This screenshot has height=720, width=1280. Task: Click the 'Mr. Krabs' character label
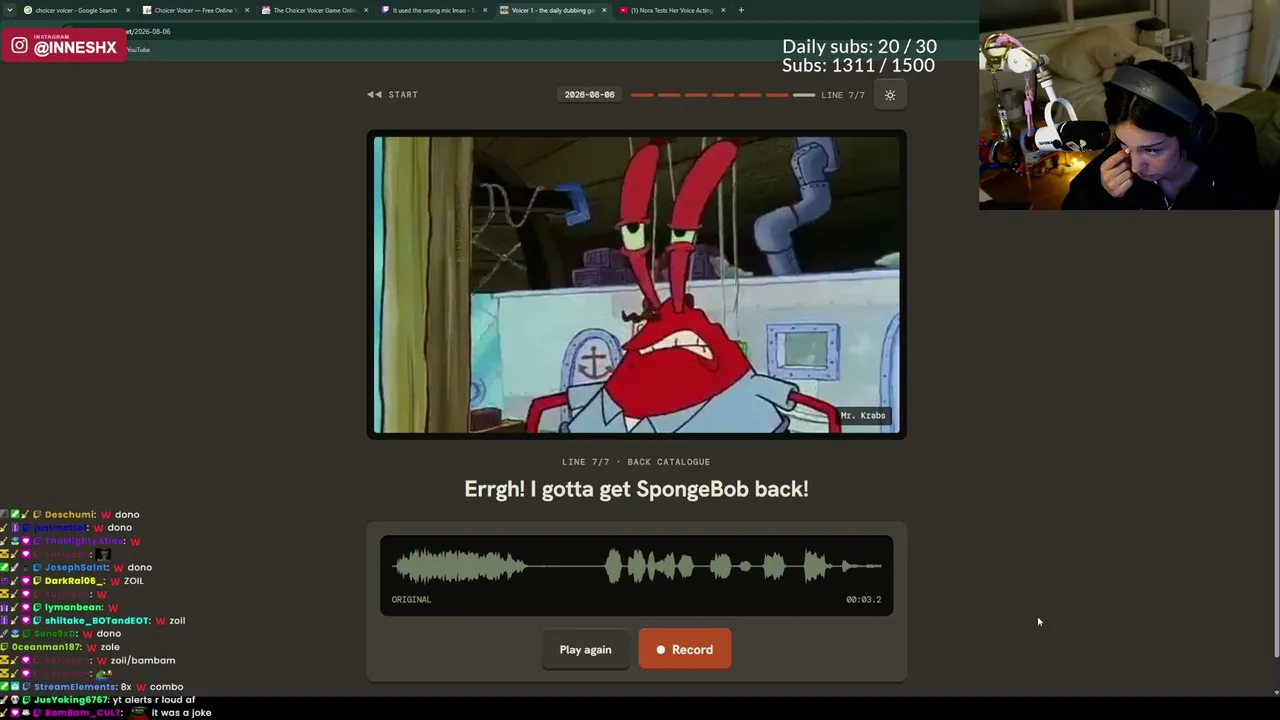(863, 415)
